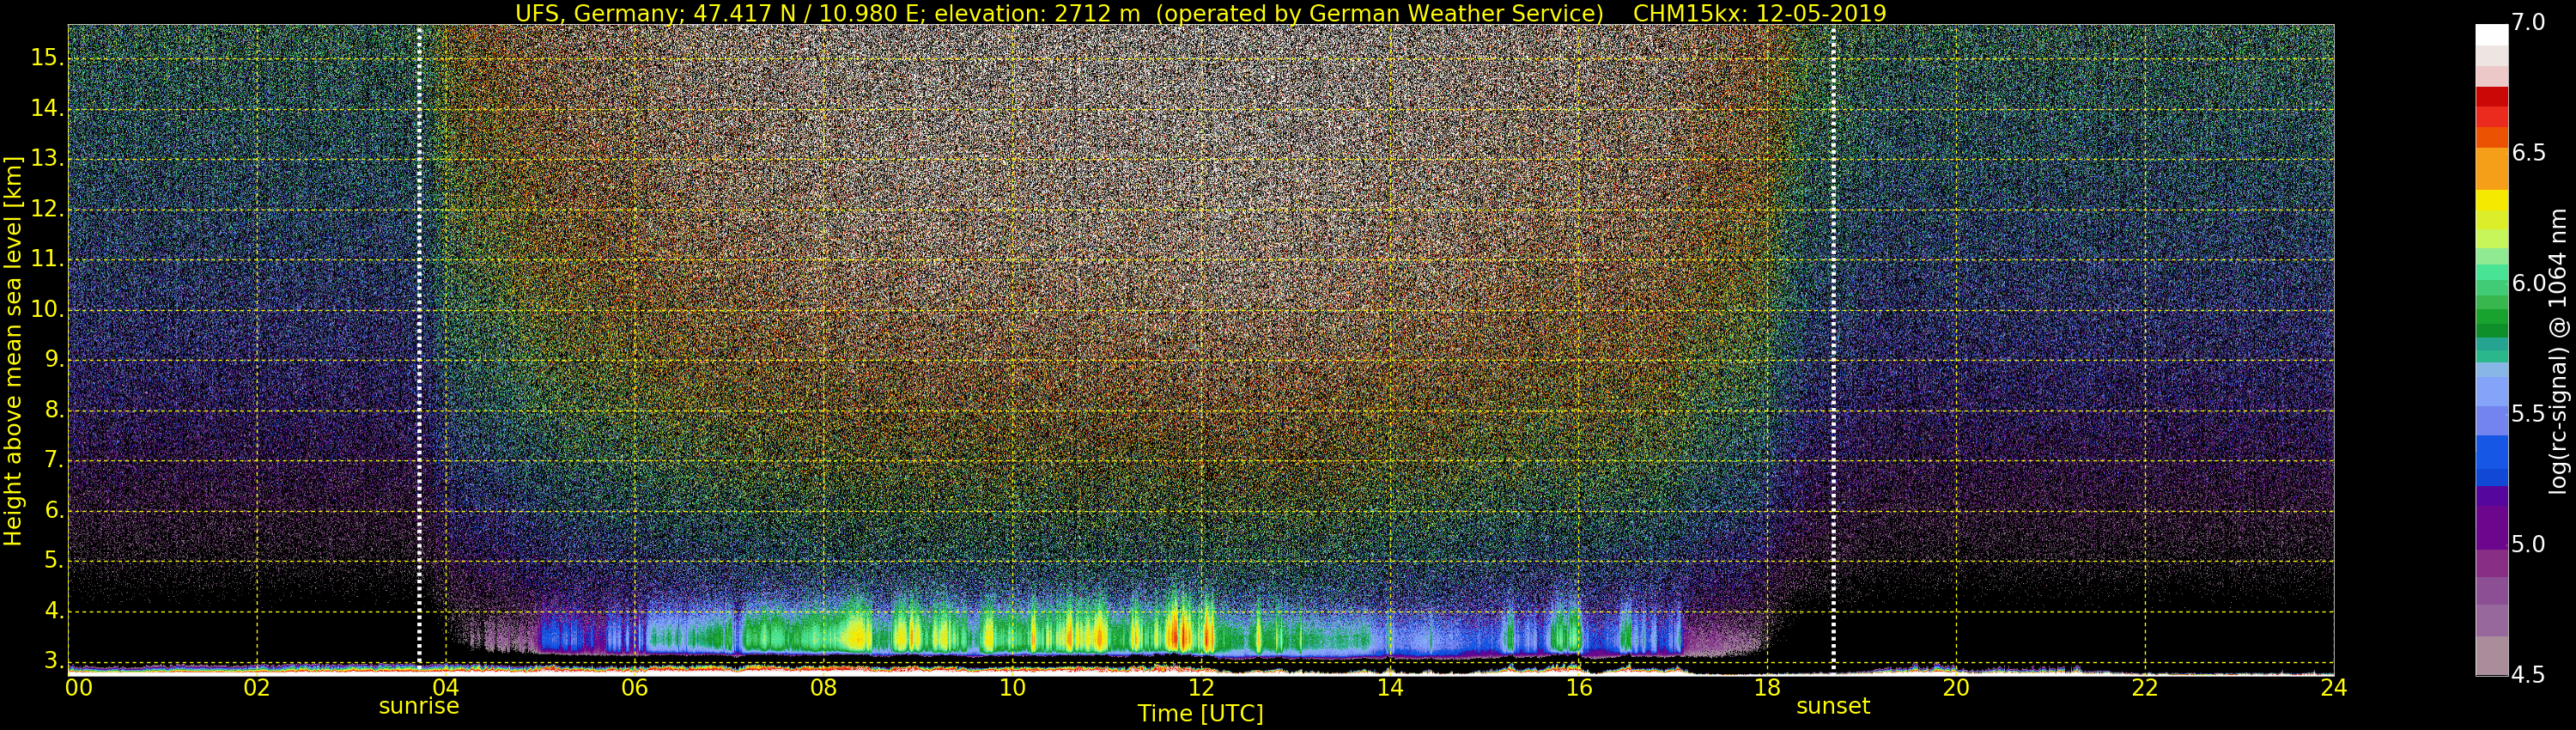Image resolution: width=2576 pixels, height=730 pixels.
Task: Click 'Height above mean sea level [km]' label
Action: pos(13,350)
